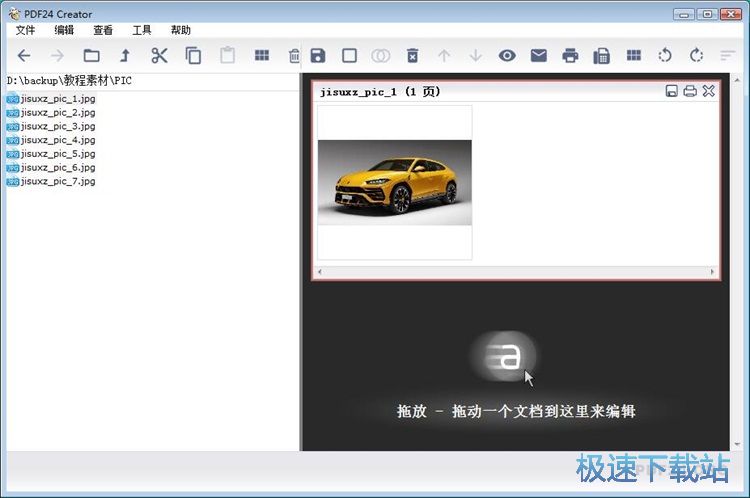Select file jisuxz_pic_2.jpg
This screenshot has width=750, height=498.
51,113
